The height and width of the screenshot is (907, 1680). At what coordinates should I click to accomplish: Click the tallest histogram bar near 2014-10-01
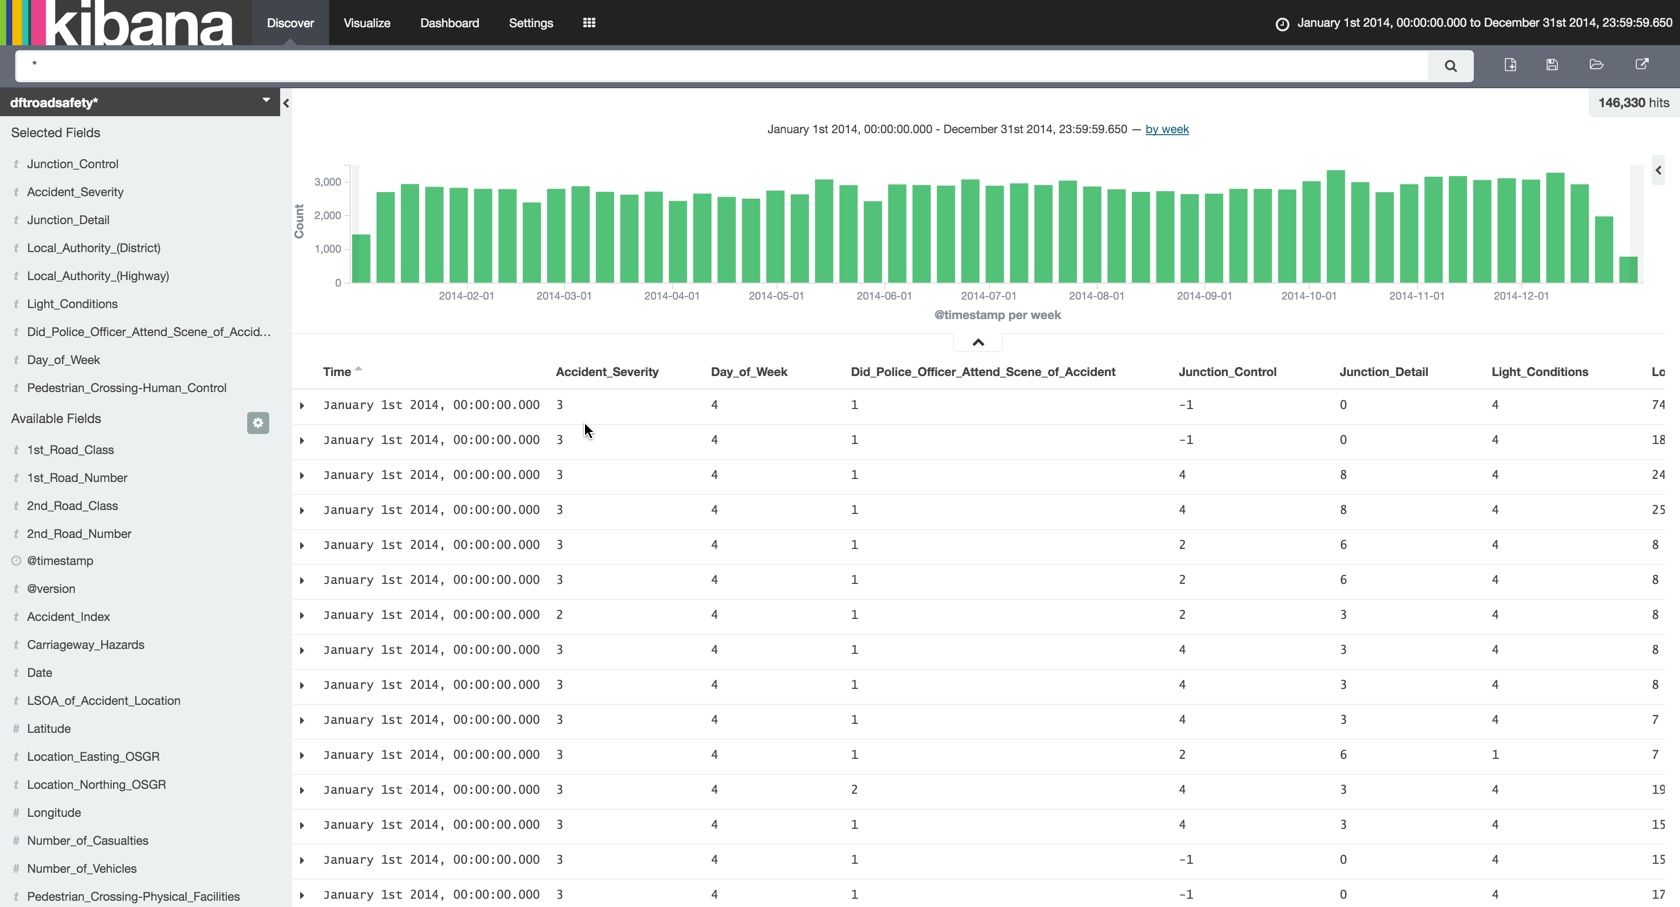[x=1335, y=227]
